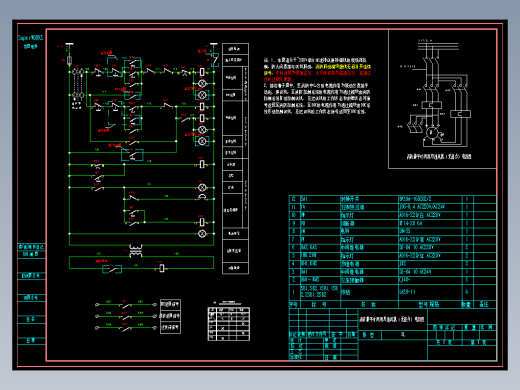Select the indicator lamp on the lowest lamp rung
Image resolution: width=520 pixels, height=390 pixels.
(x=202, y=234)
